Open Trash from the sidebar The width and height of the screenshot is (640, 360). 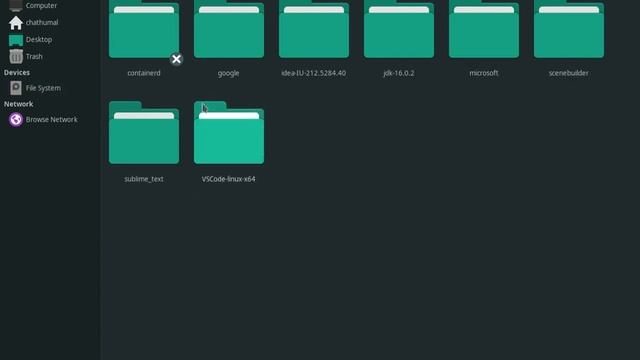click(x=34, y=56)
